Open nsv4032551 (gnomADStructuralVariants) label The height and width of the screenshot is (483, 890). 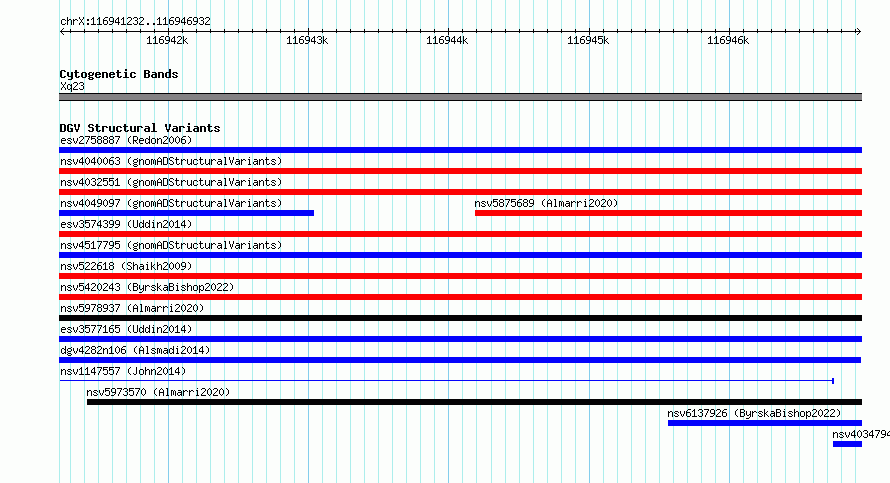tap(171, 182)
